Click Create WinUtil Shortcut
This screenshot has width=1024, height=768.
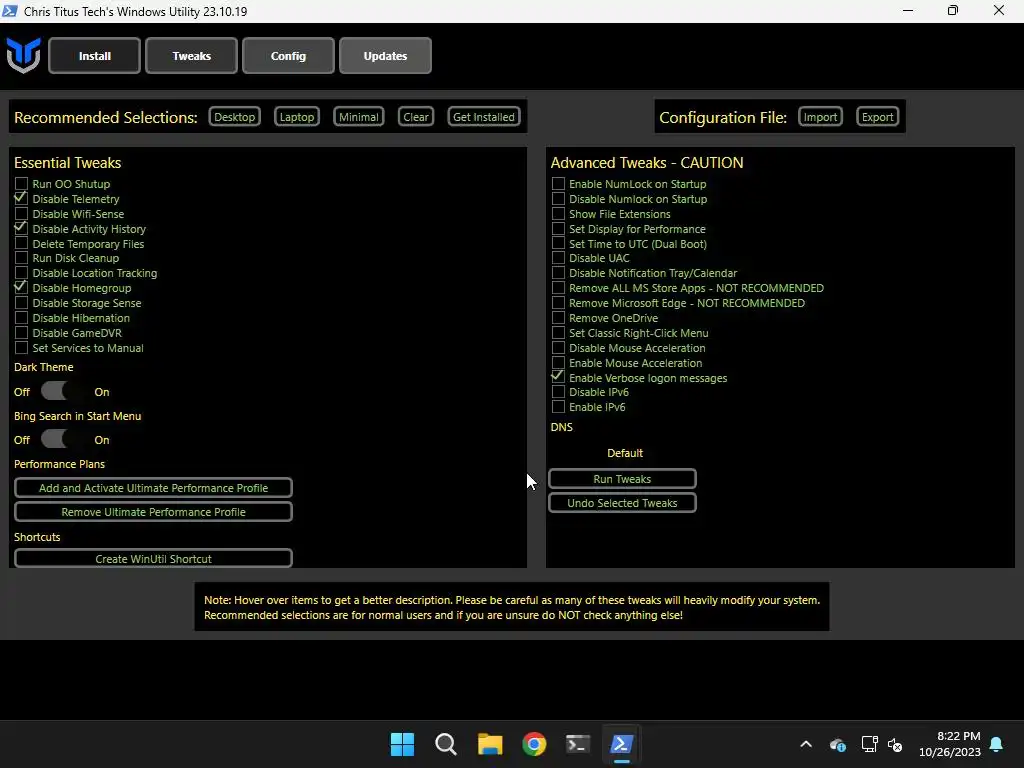click(x=153, y=558)
